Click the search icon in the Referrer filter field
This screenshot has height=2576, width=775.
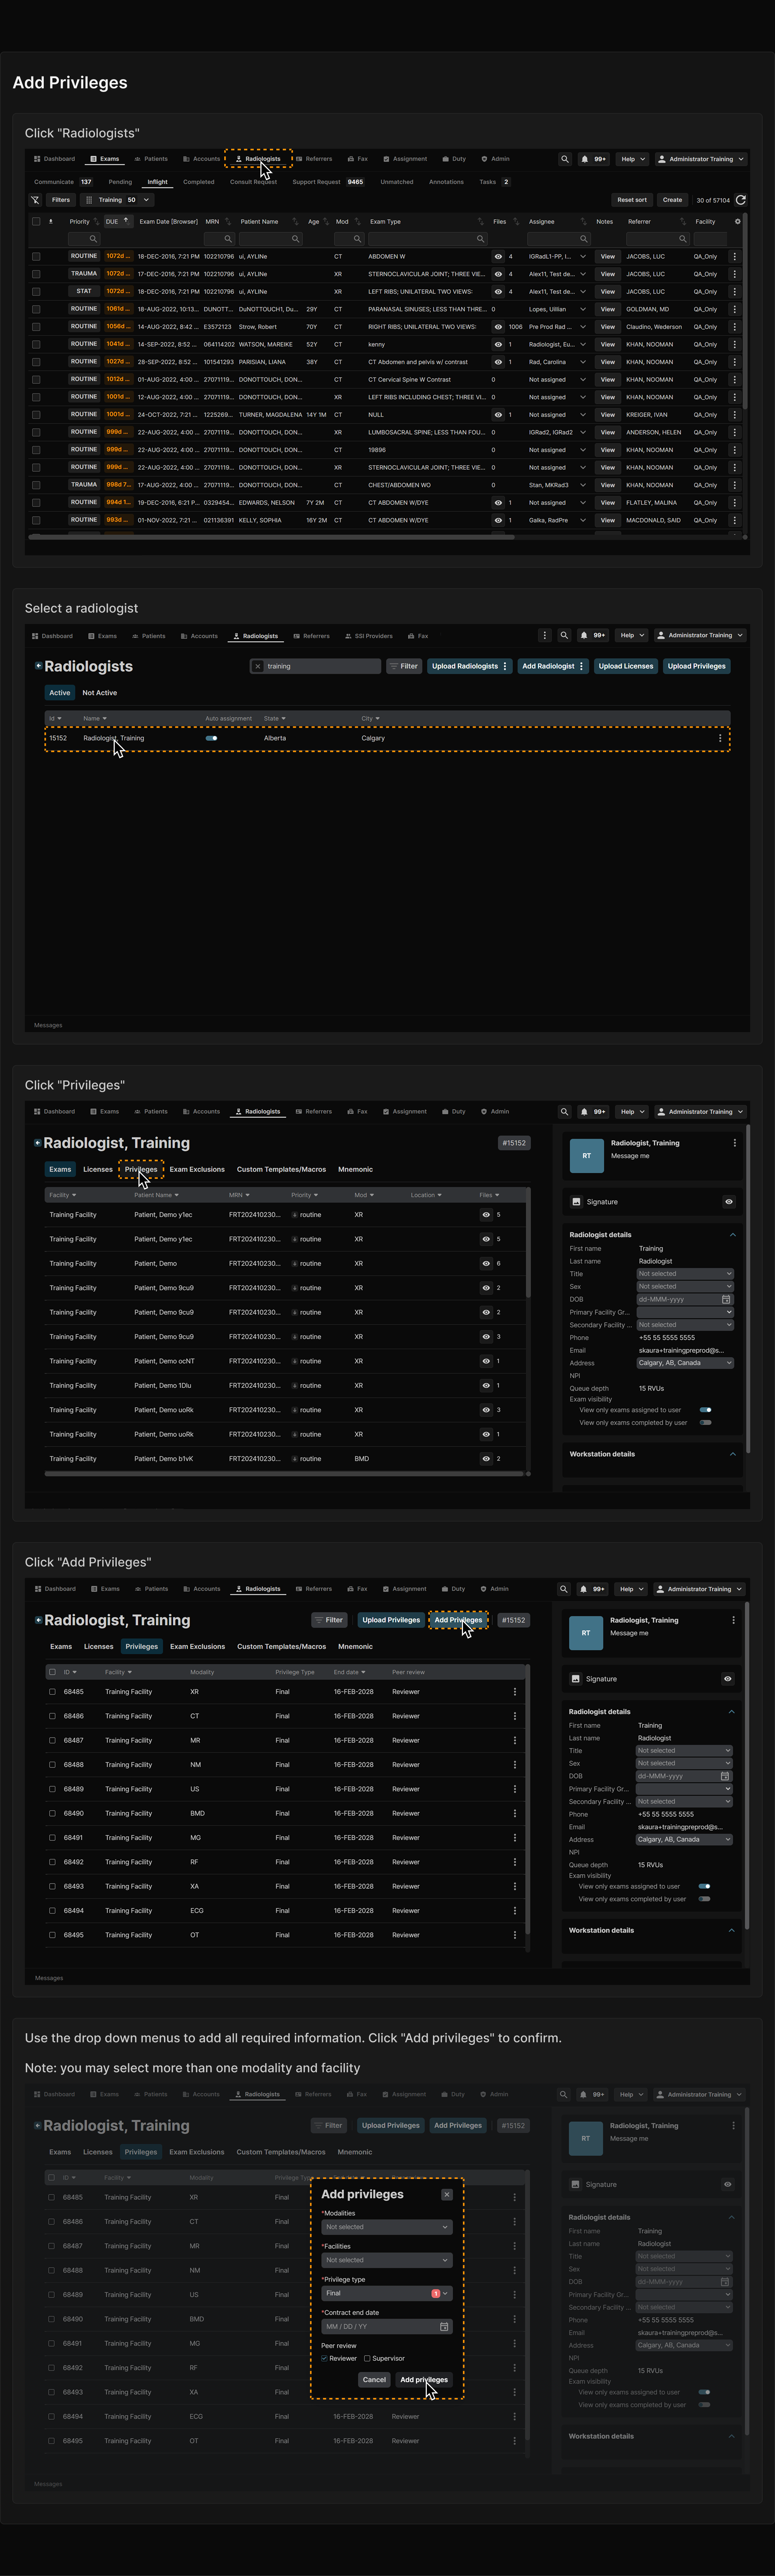[x=683, y=239]
